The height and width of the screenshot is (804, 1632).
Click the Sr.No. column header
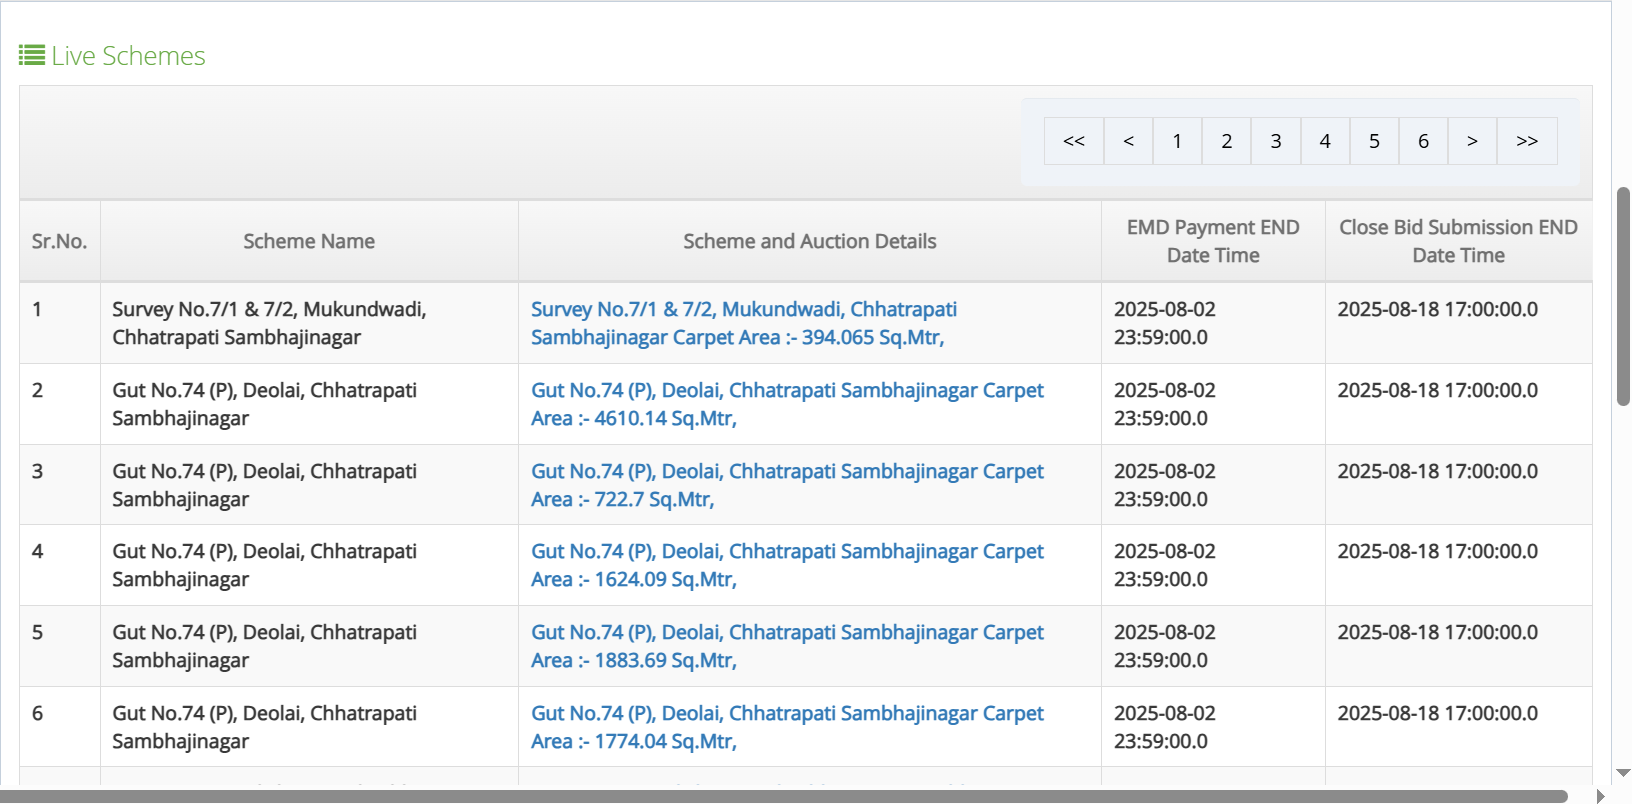coord(59,241)
